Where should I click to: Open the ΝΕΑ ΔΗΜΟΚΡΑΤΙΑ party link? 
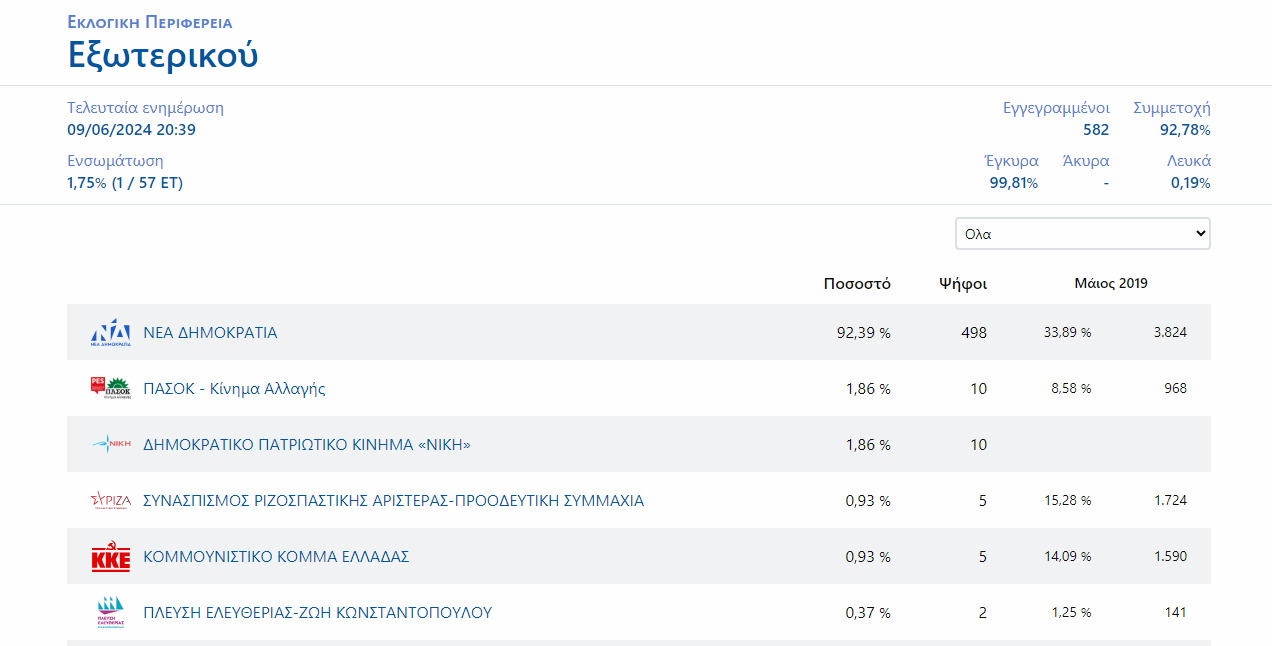(210, 333)
